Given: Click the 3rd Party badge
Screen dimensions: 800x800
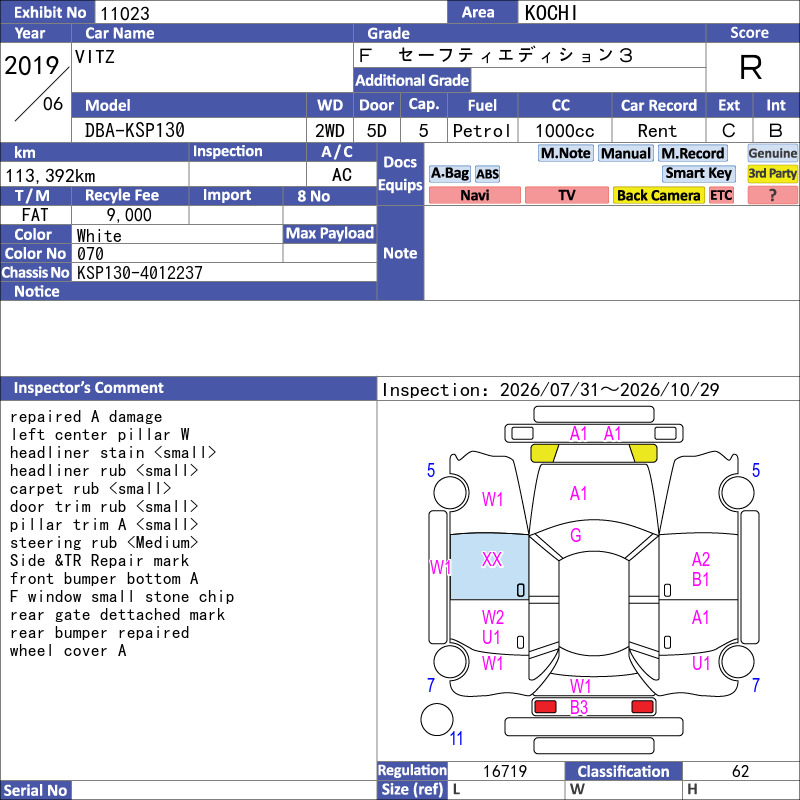Looking at the screenshot, I should [x=772, y=173].
